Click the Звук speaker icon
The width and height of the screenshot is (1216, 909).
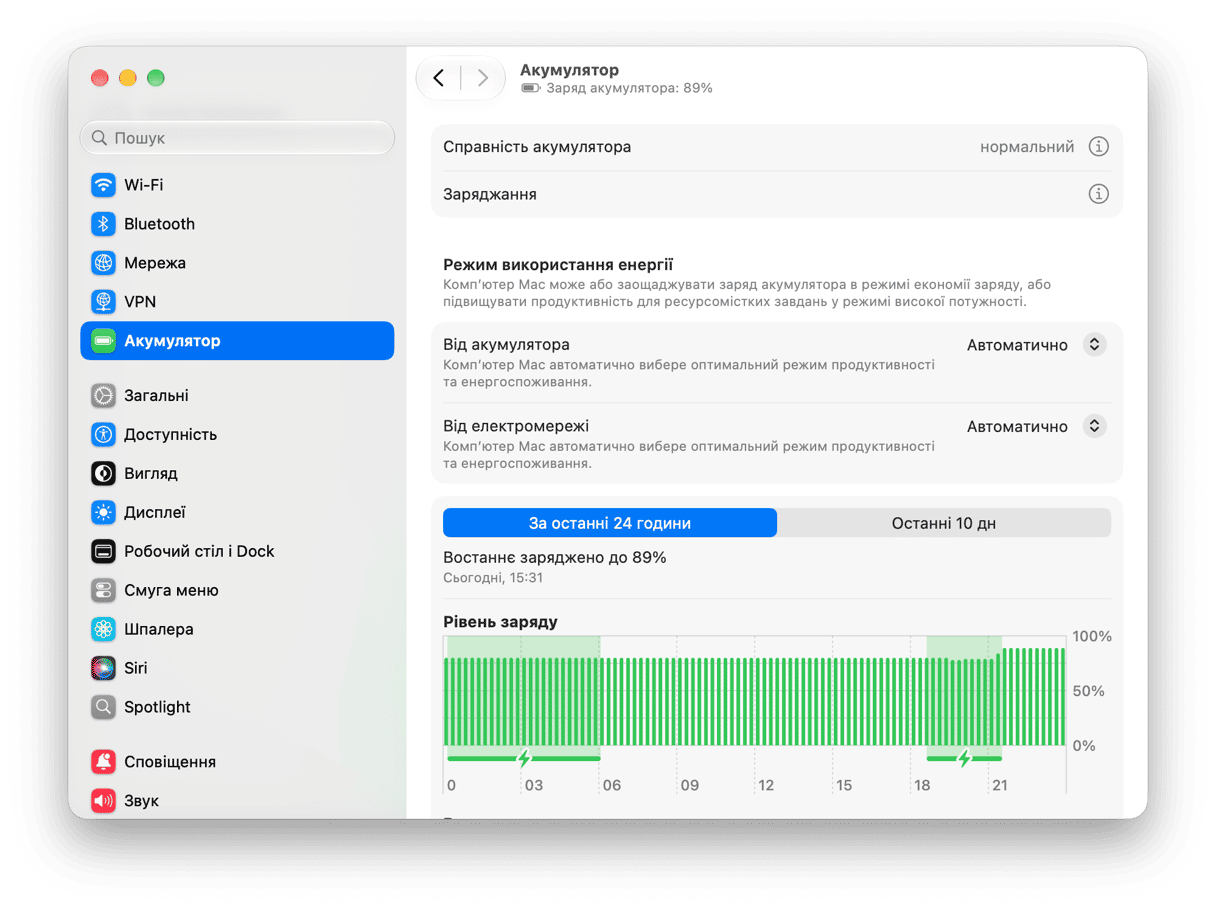pyautogui.click(x=103, y=801)
